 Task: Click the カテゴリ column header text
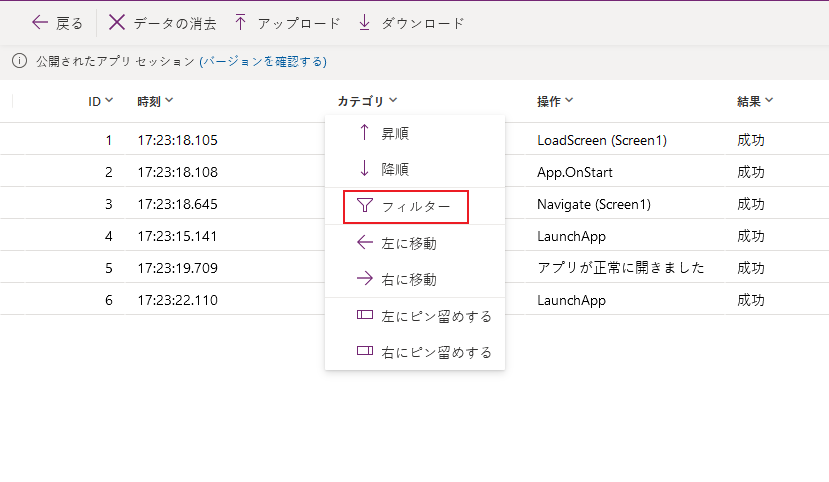coord(361,101)
